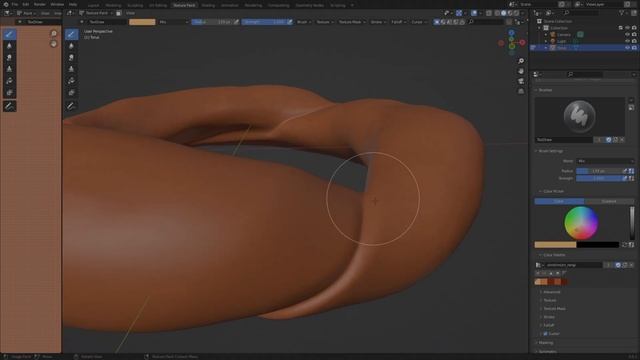Open the Texture Mask popover in tool header
The height and width of the screenshot is (360, 640).
point(352,22)
